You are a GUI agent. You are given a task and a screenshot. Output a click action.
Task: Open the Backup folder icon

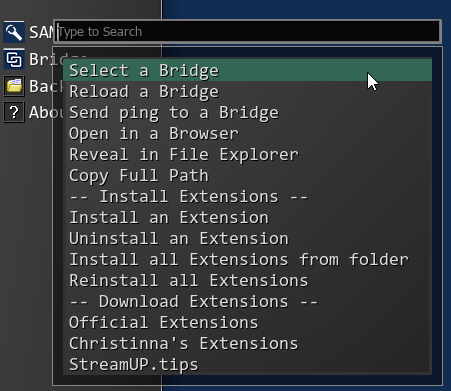[14, 86]
